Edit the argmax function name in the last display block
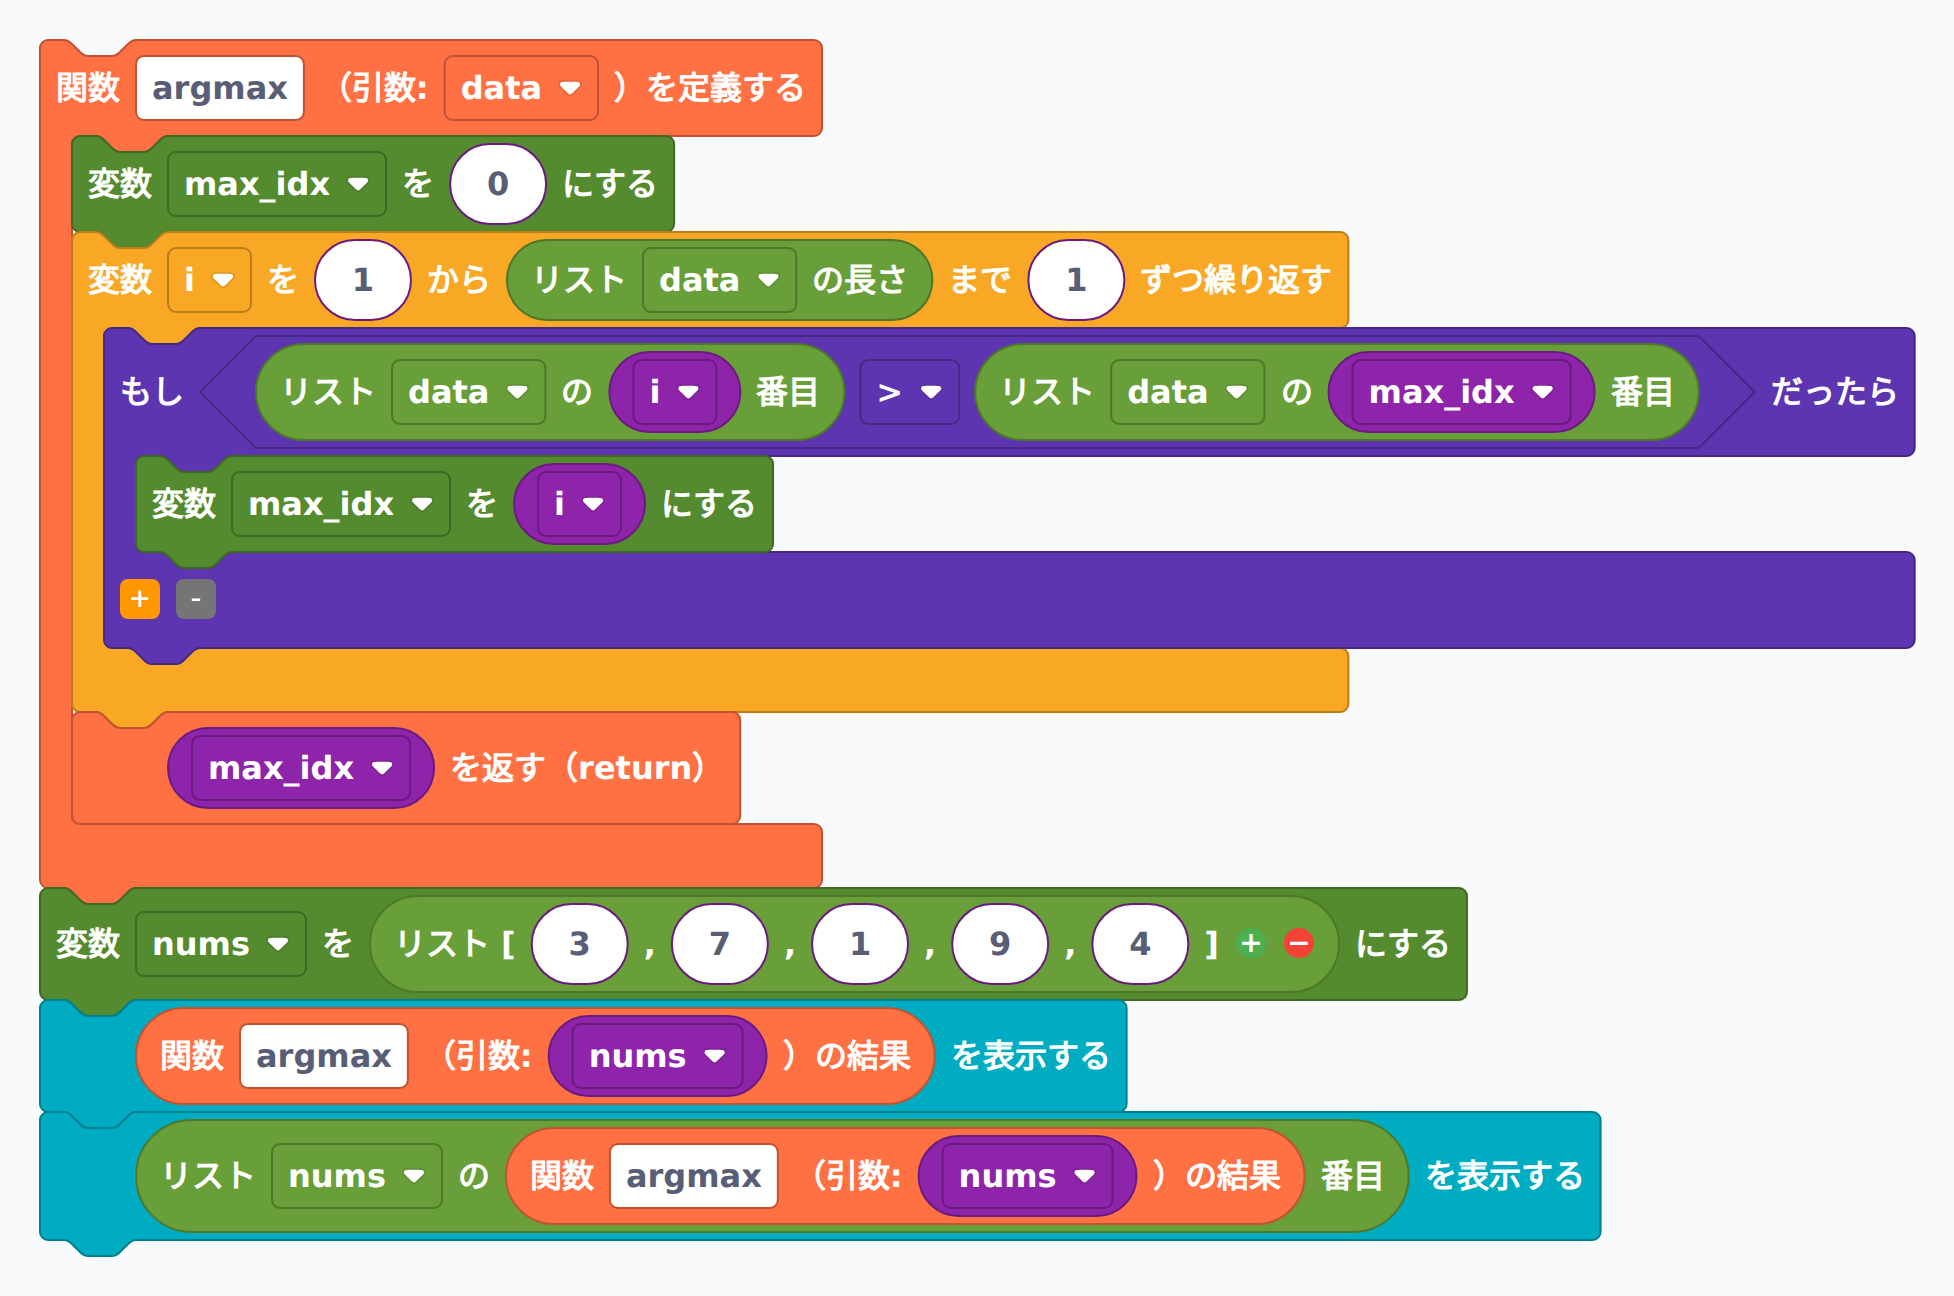Image resolution: width=1954 pixels, height=1296 pixels. (x=694, y=1176)
